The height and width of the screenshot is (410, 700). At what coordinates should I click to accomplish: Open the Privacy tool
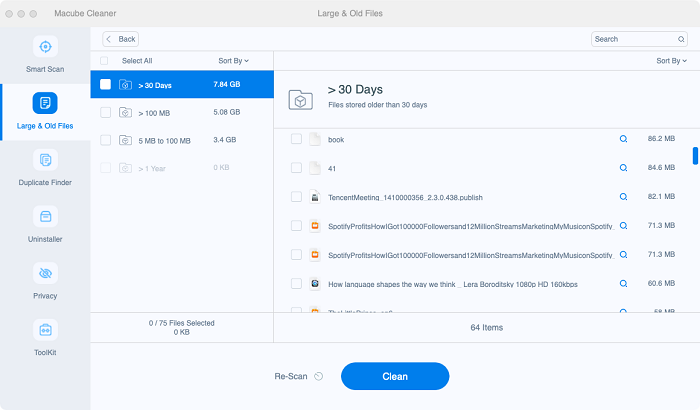[x=45, y=282]
